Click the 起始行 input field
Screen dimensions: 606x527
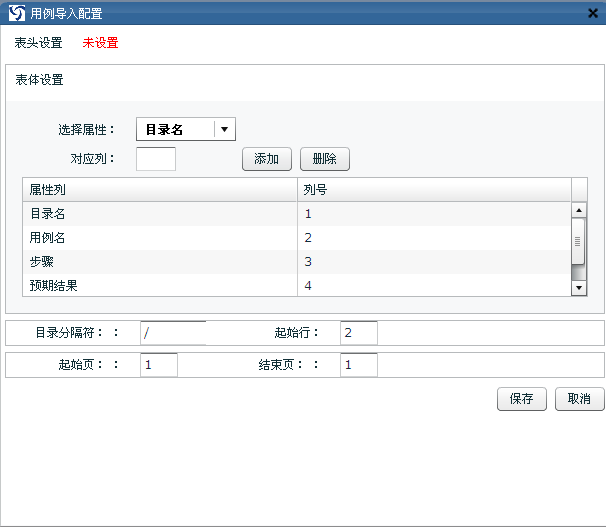point(359,333)
